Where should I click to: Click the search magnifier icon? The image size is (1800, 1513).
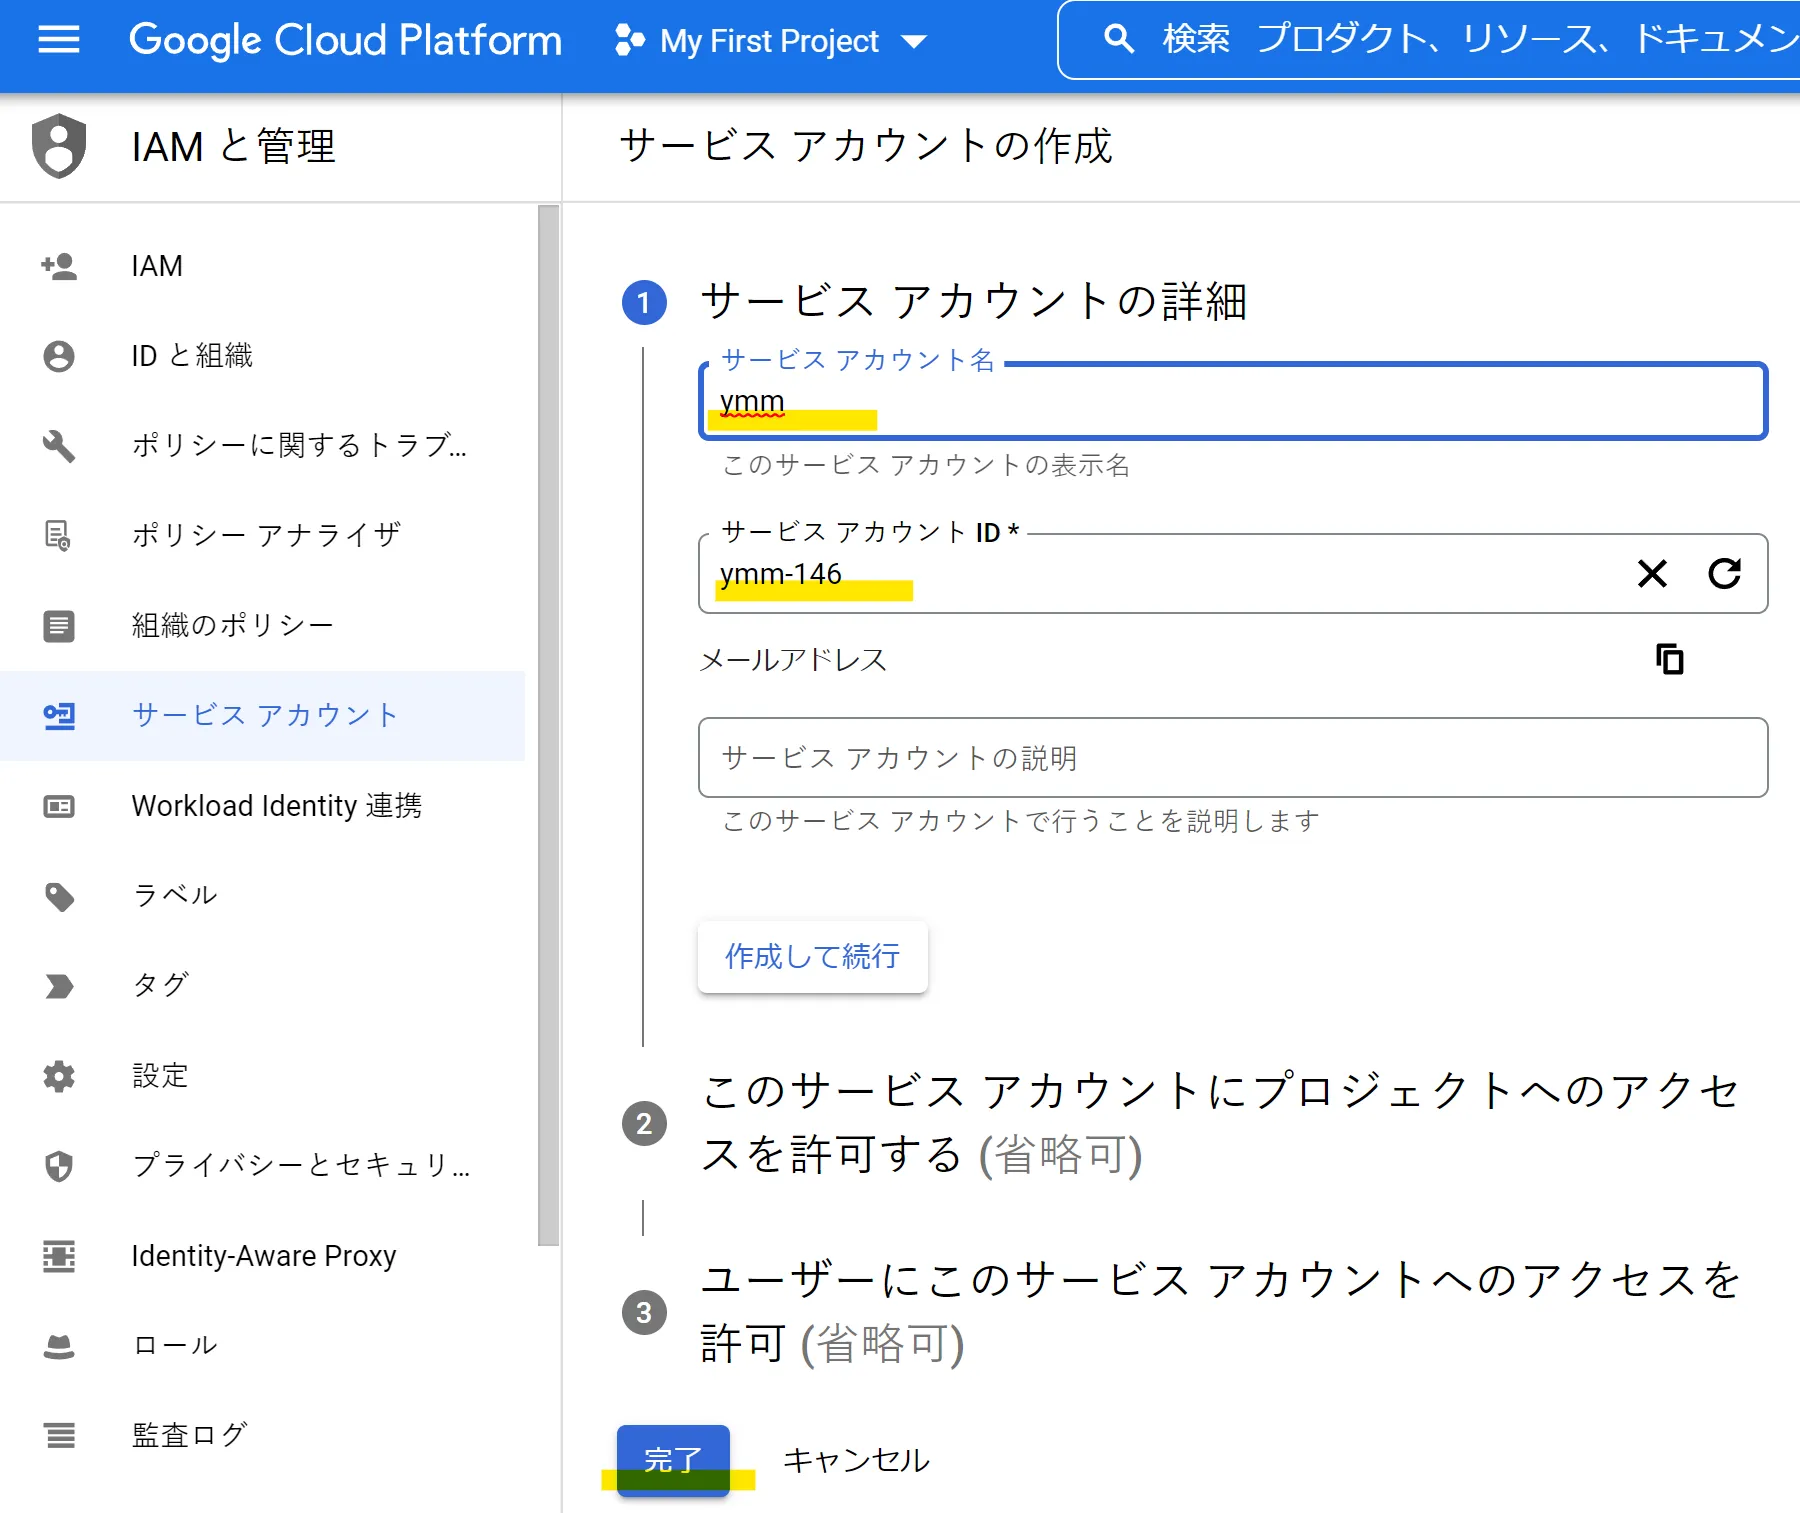(1119, 40)
